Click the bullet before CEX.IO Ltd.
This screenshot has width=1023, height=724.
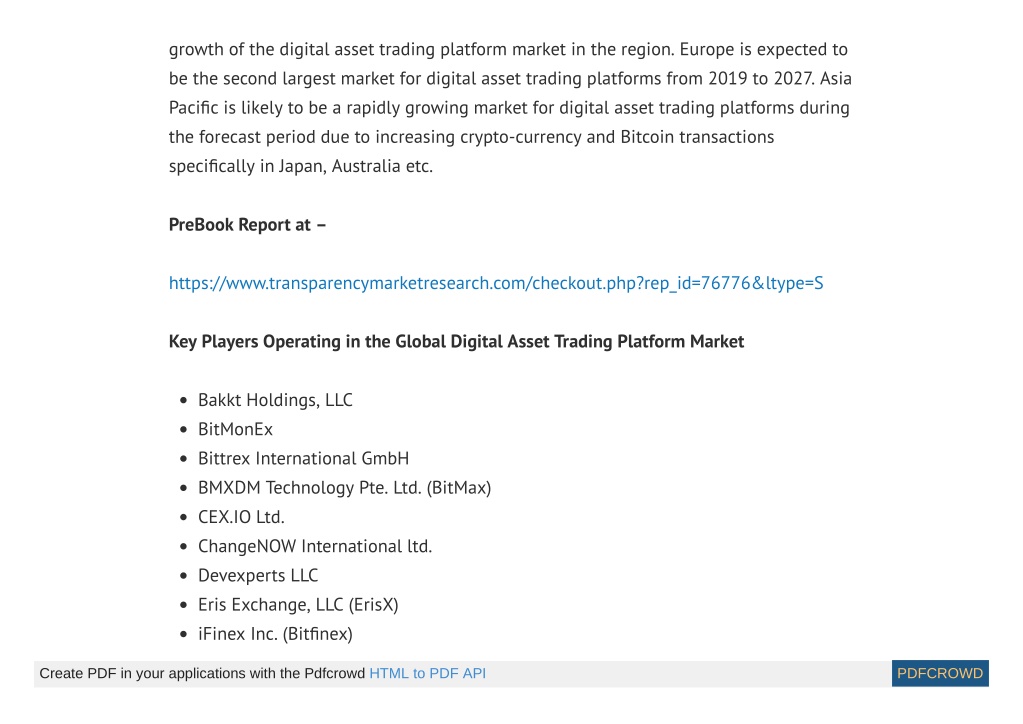point(183,517)
